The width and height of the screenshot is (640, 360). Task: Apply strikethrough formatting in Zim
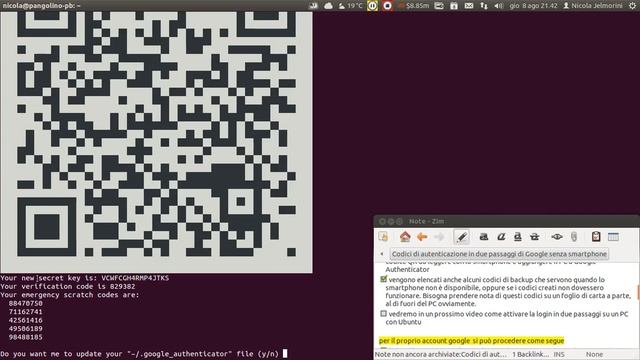coord(534,237)
